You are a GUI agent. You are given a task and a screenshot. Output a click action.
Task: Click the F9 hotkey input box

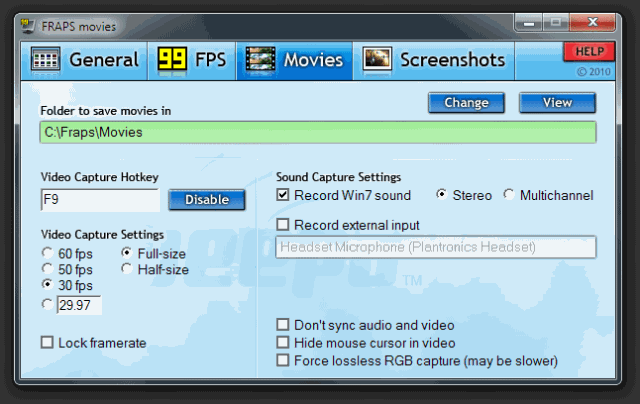100,200
